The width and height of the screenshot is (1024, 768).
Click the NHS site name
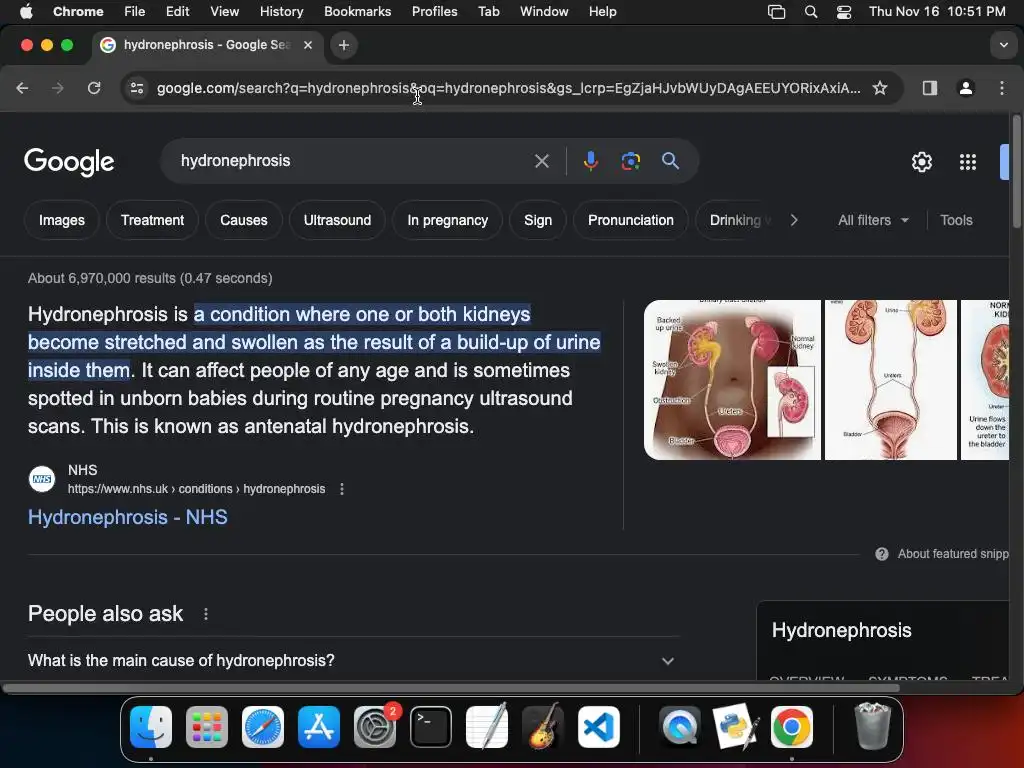coord(82,470)
